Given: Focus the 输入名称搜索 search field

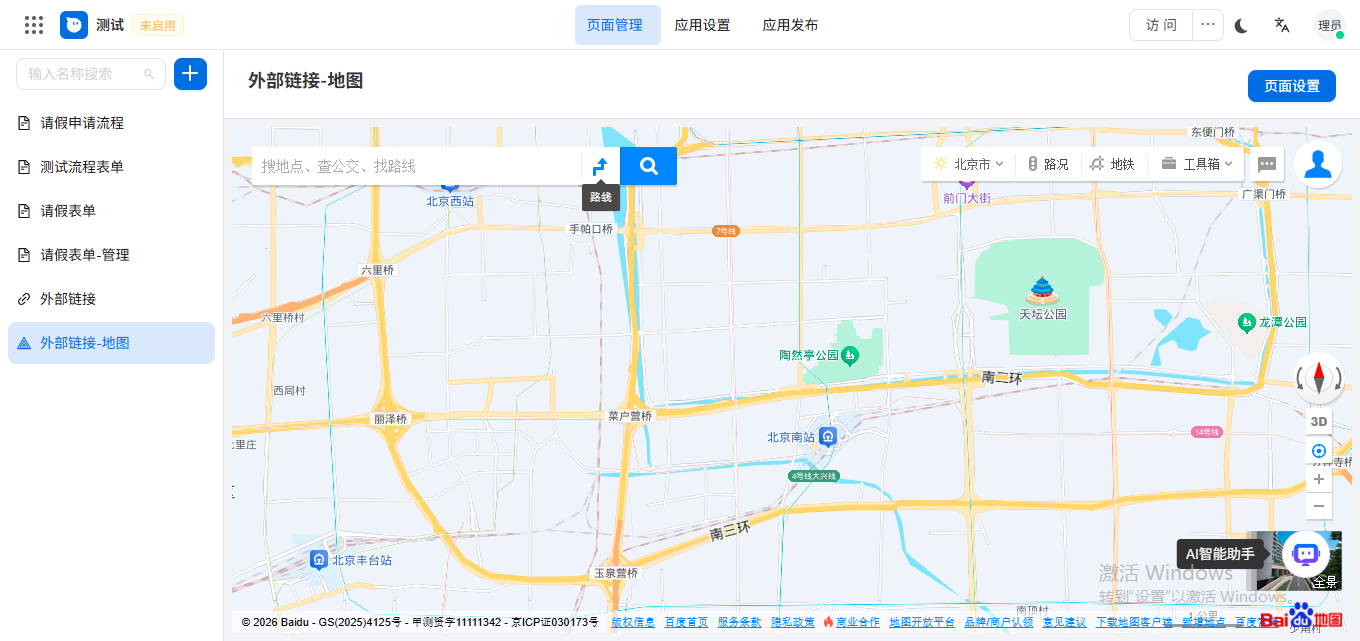Looking at the screenshot, I should (91, 74).
